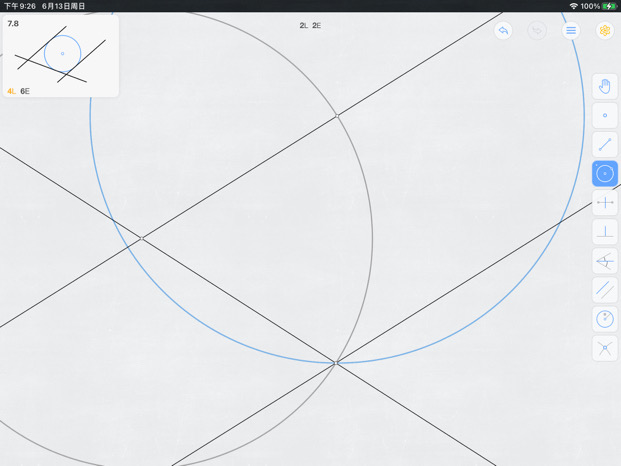Image resolution: width=621 pixels, height=466 pixels.
Task: Select the Perpendicular line tool
Action: (x=605, y=232)
